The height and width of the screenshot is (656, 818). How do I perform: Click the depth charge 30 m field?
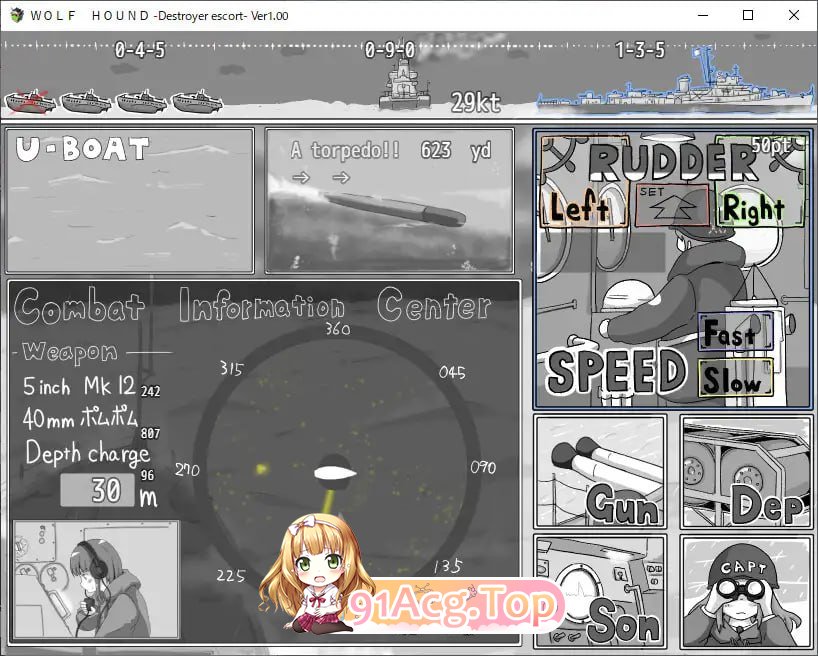point(97,490)
